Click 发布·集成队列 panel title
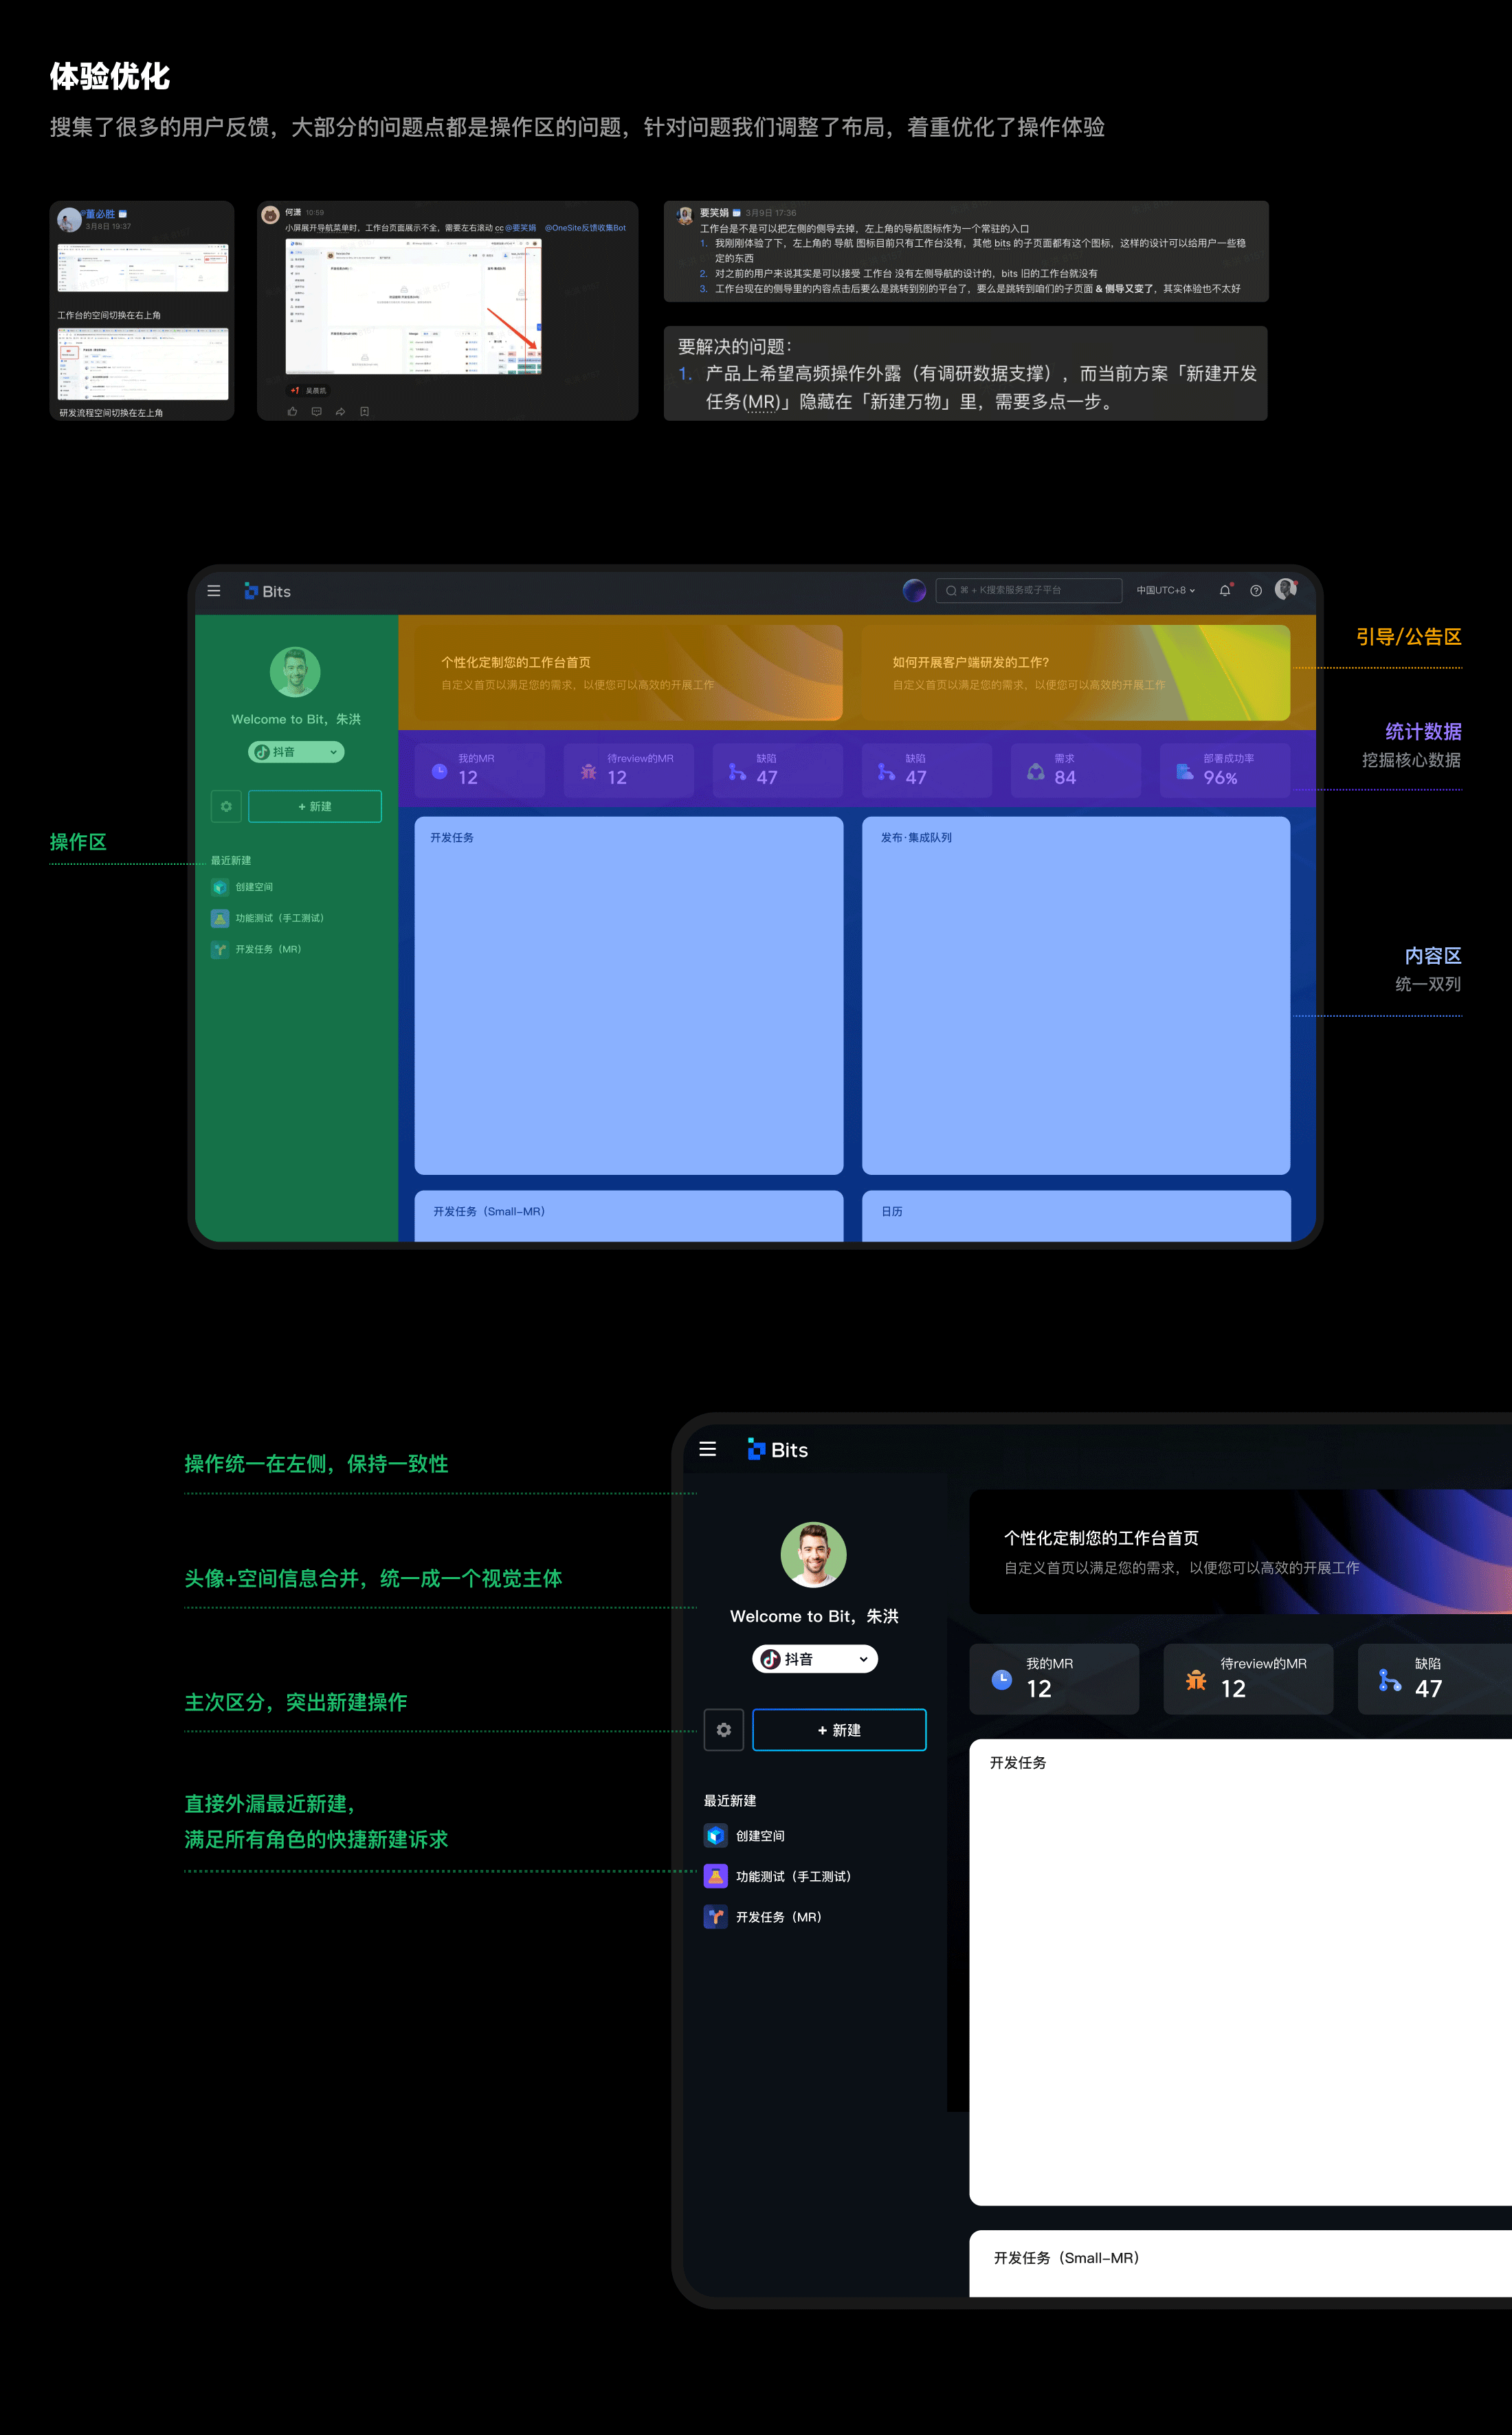The width and height of the screenshot is (1512, 2435). coord(916,838)
